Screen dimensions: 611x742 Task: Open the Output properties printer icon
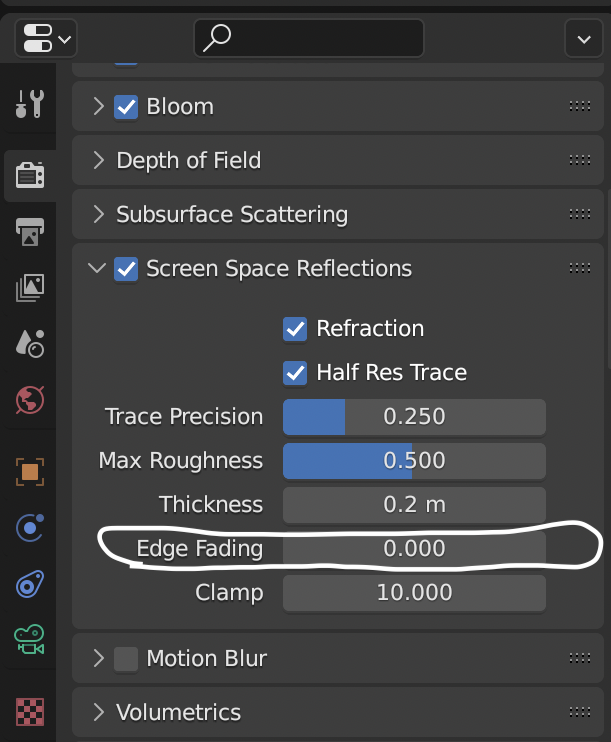(x=30, y=232)
